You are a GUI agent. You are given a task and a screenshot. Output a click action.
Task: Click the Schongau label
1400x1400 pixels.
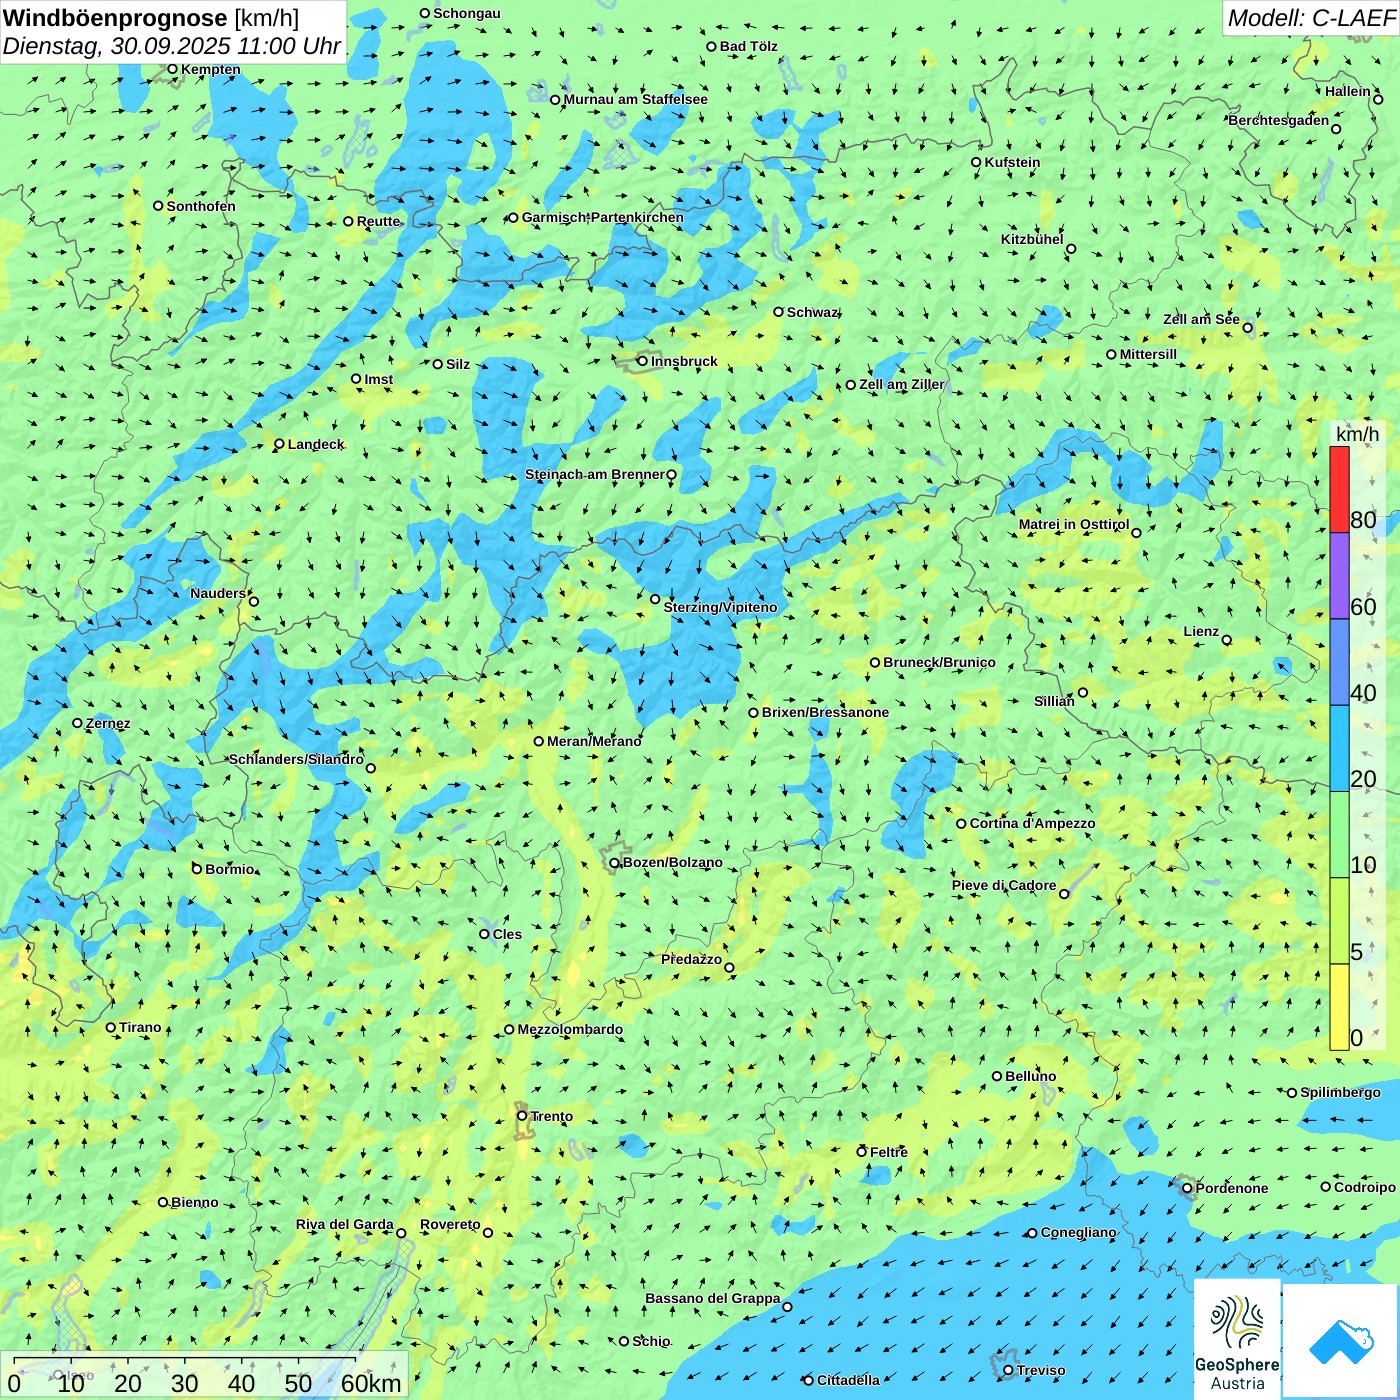467,13
